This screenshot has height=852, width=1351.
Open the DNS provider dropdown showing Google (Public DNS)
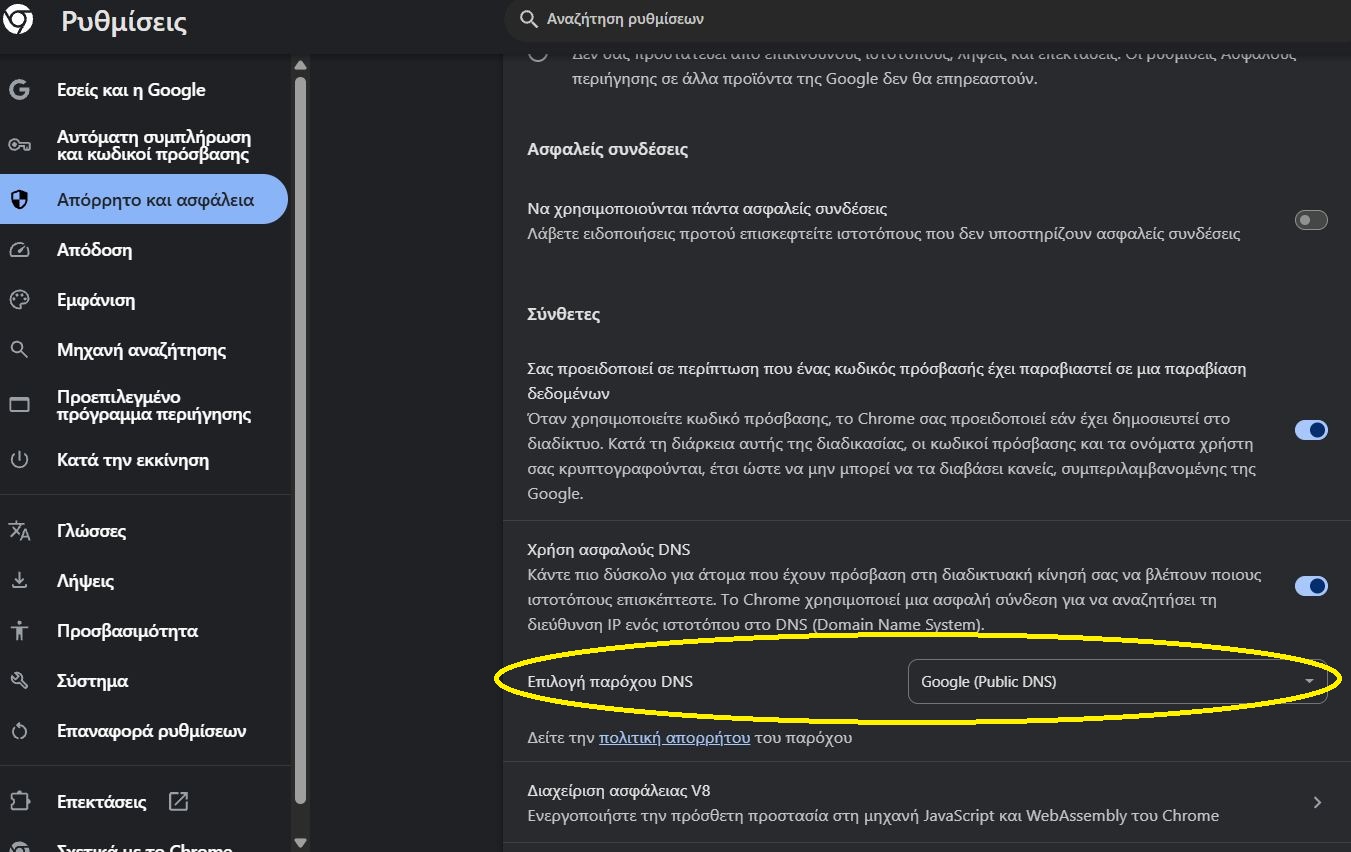pyautogui.click(x=1116, y=682)
